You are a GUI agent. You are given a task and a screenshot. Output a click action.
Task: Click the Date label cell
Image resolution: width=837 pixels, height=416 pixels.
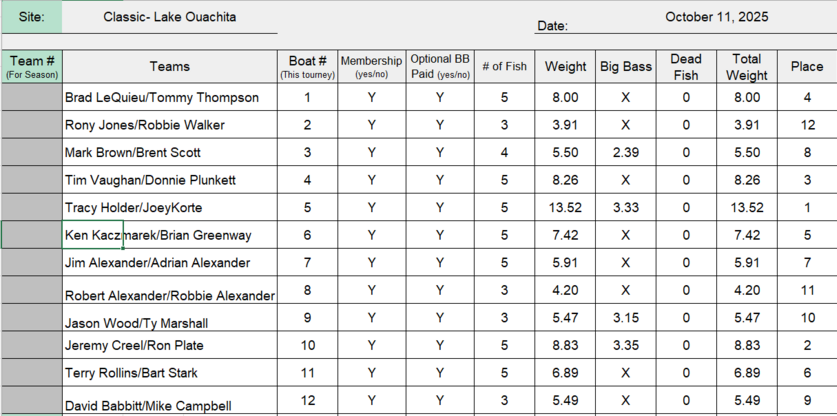pos(553,26)
